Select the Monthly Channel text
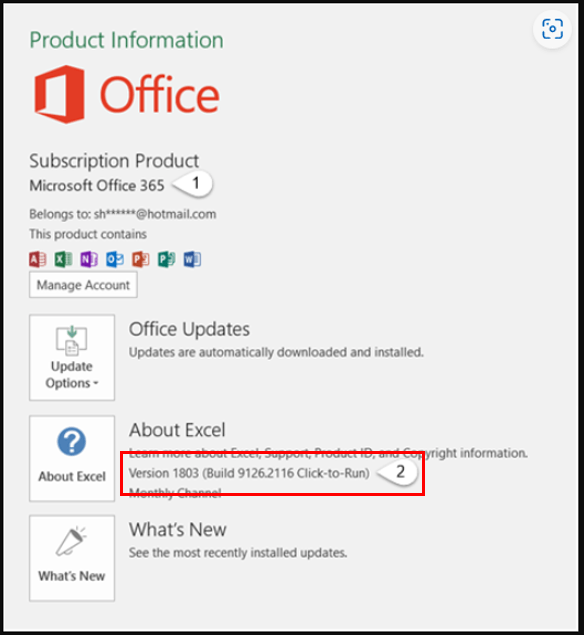This screenshot has width=584, height=635. 175,492
